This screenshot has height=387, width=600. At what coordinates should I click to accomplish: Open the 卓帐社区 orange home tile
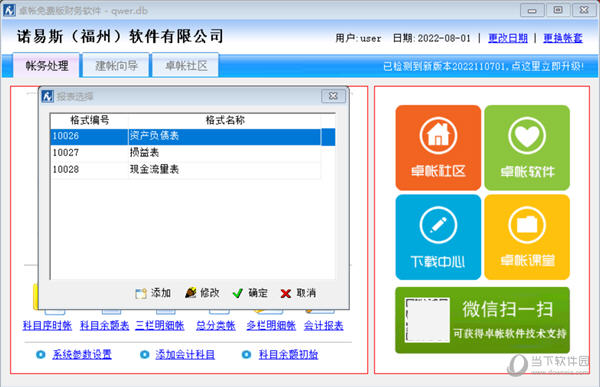[438, 148]
